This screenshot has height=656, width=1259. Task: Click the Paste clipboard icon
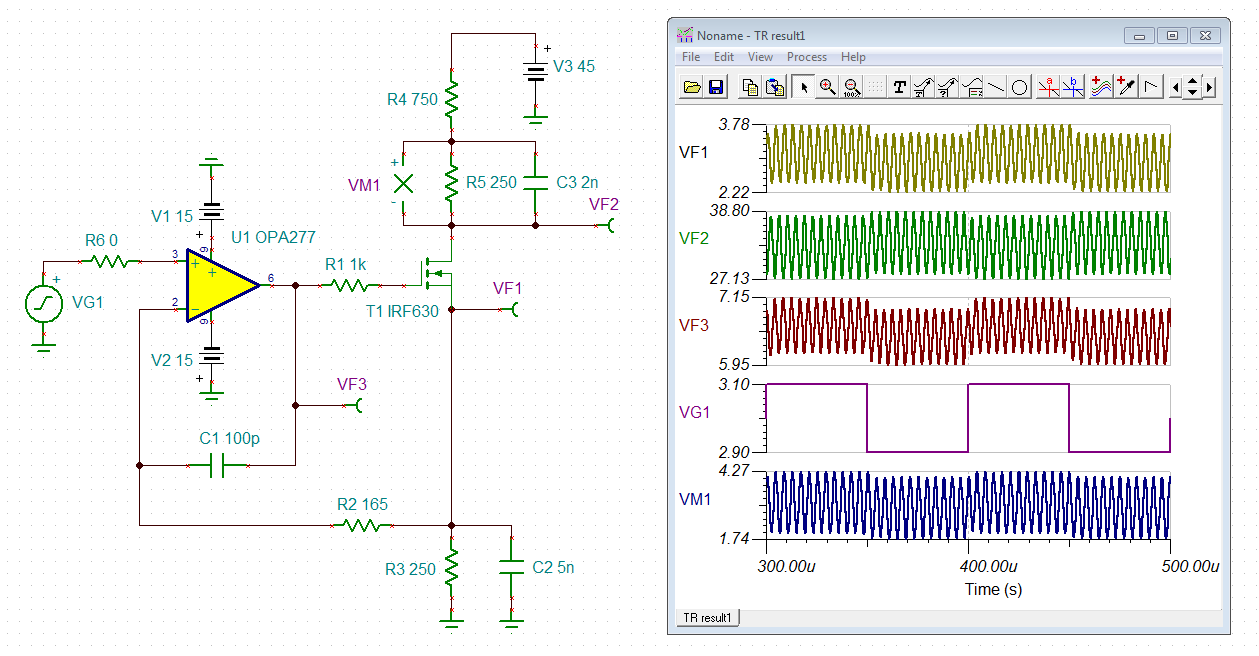point(774,88)
